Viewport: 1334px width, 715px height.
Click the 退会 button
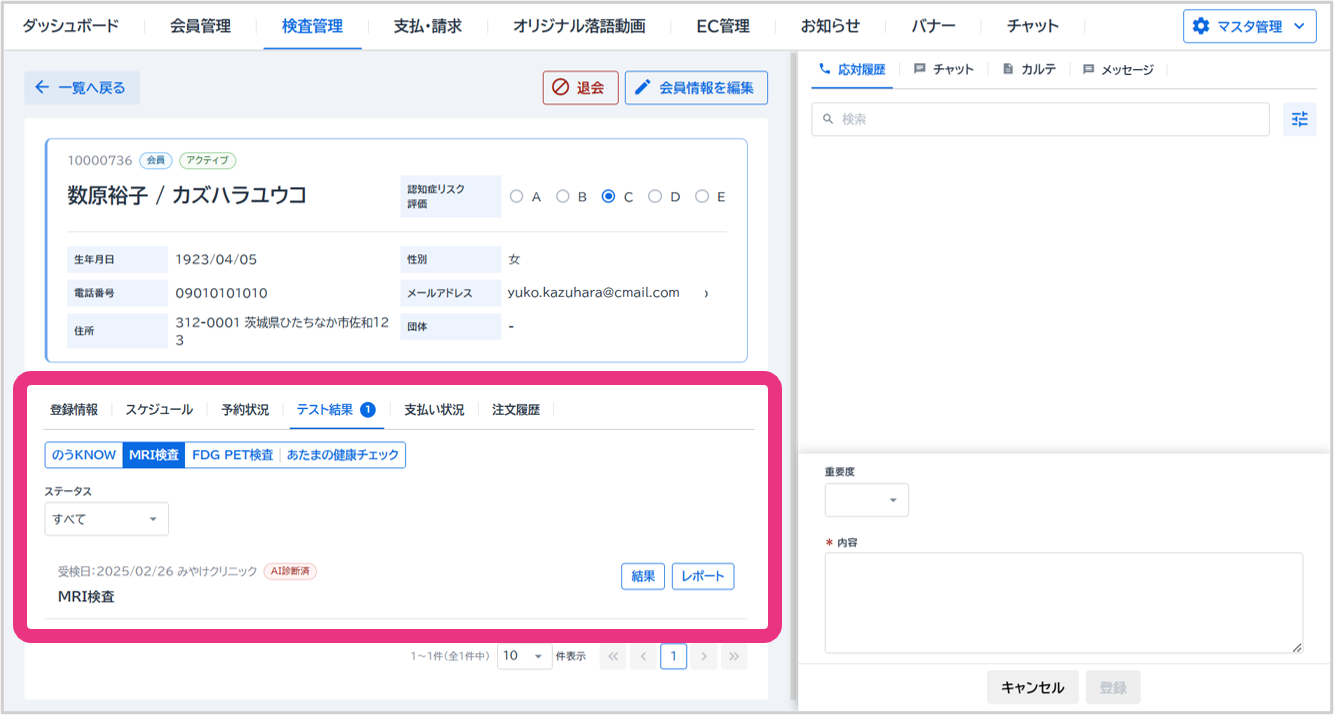[580, 88]
